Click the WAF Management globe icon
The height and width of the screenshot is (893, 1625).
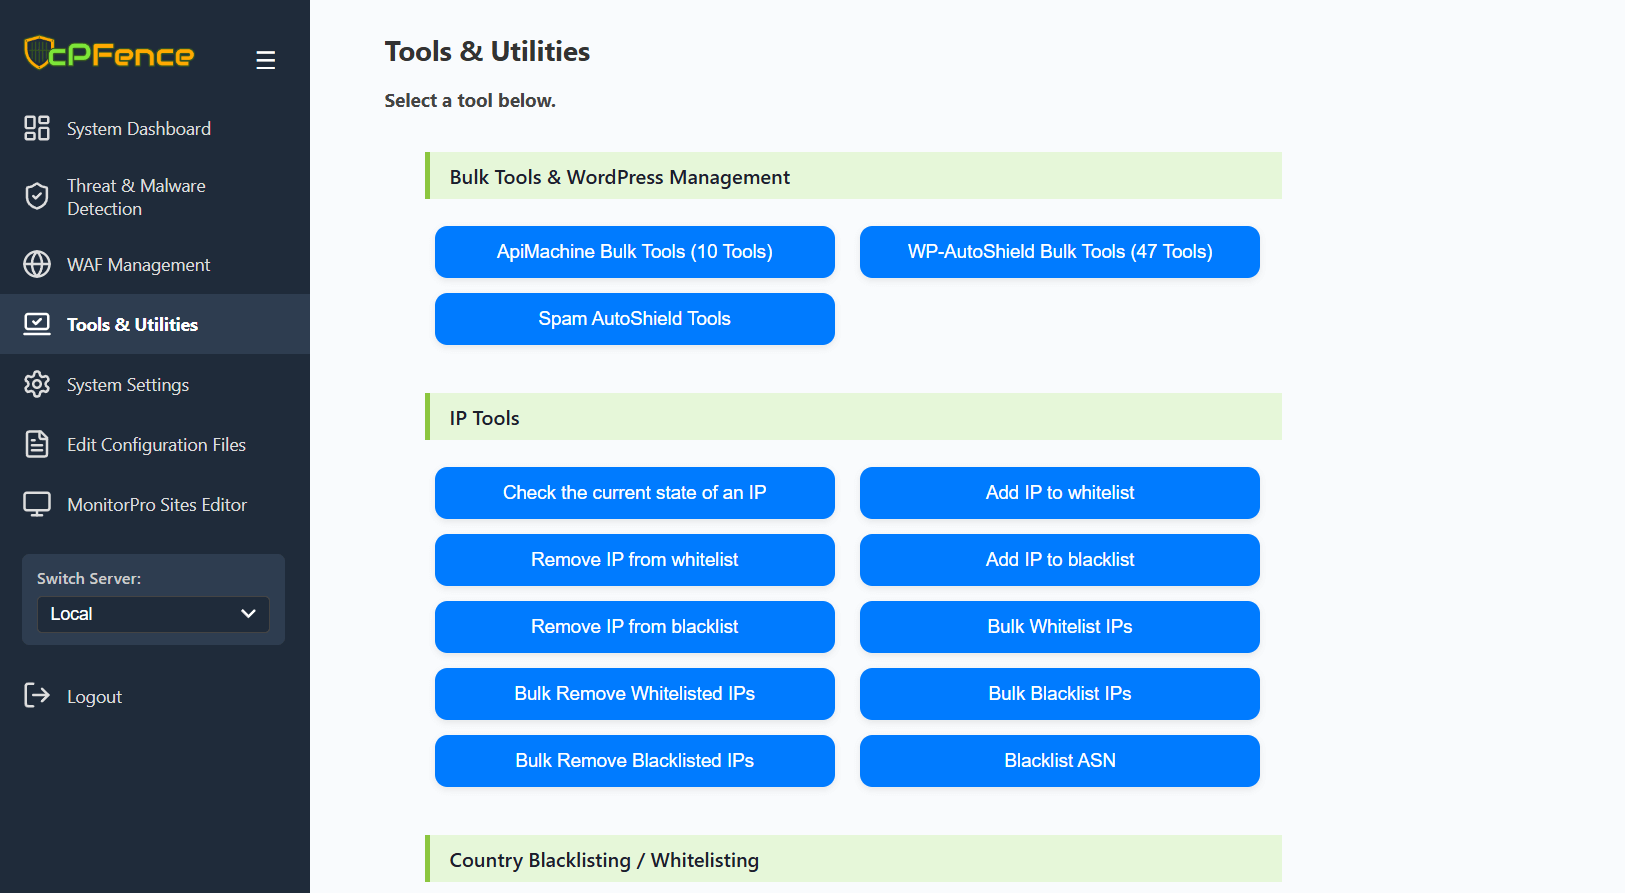tap(37, 264)
